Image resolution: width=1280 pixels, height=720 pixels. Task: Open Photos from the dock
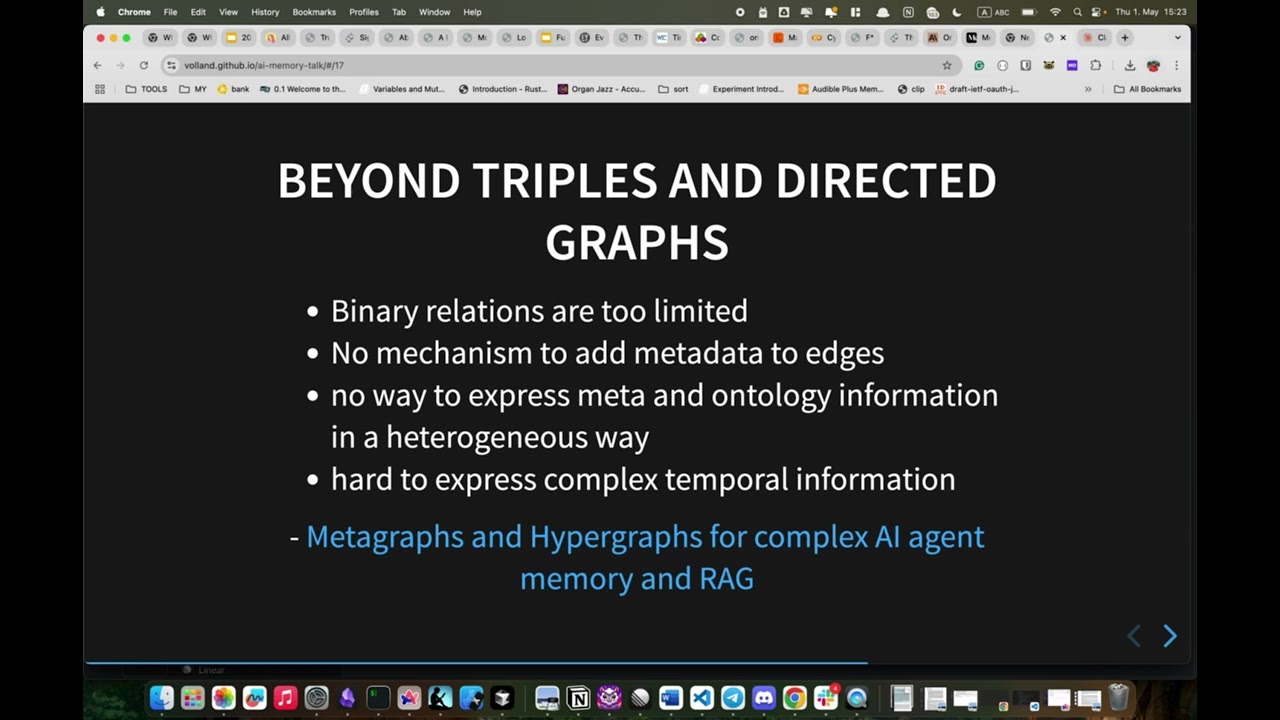click(x=223, y=697)
